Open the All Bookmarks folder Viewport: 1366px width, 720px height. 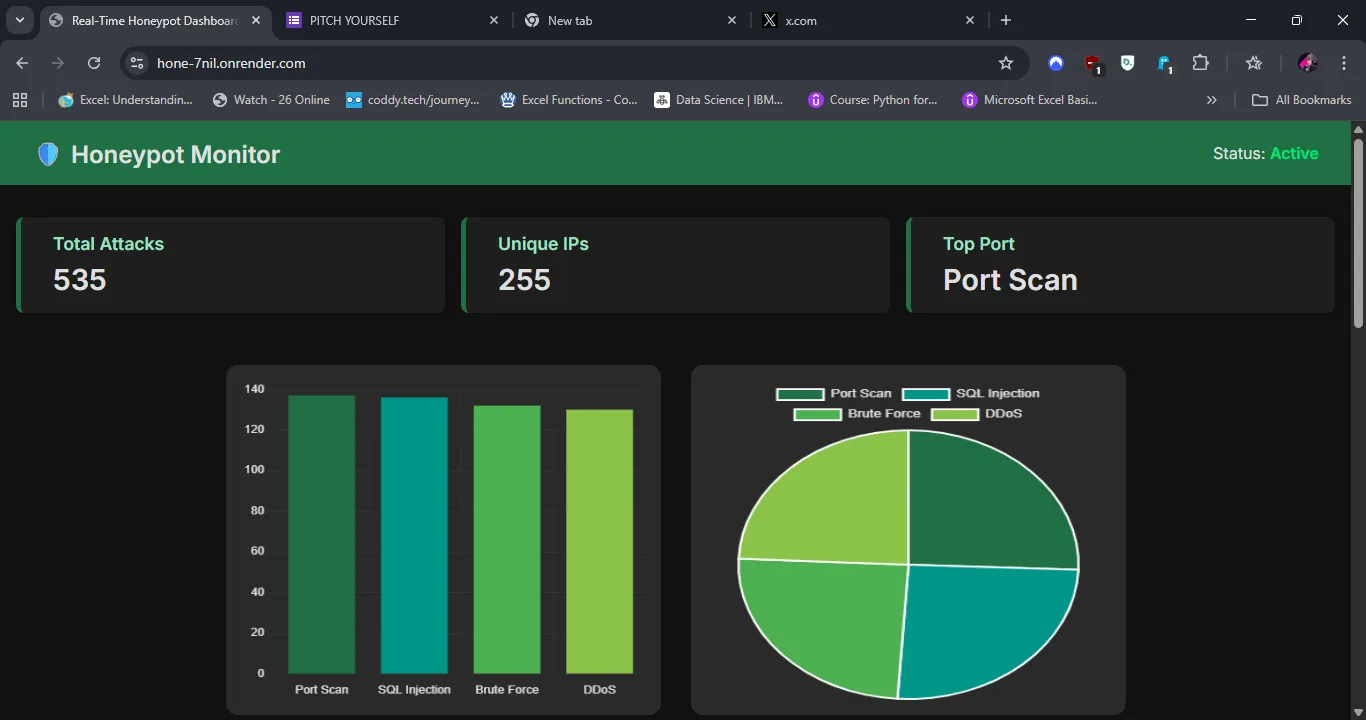[x=1302, y=100]
